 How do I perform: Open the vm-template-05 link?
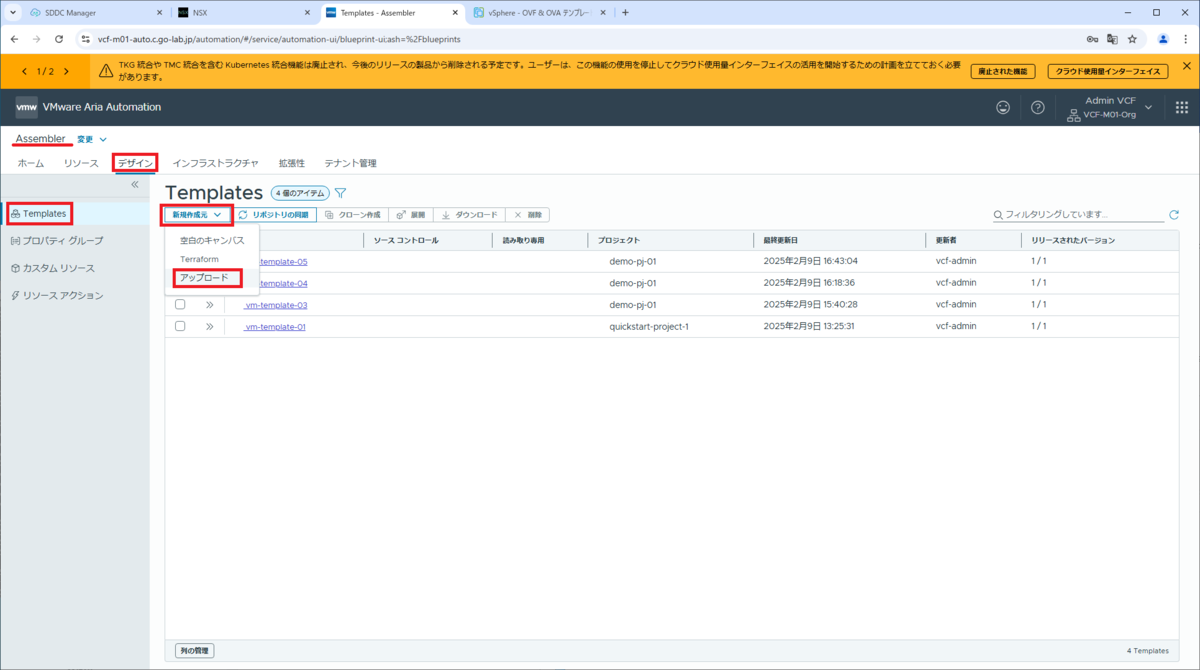[x=283, y=262]
